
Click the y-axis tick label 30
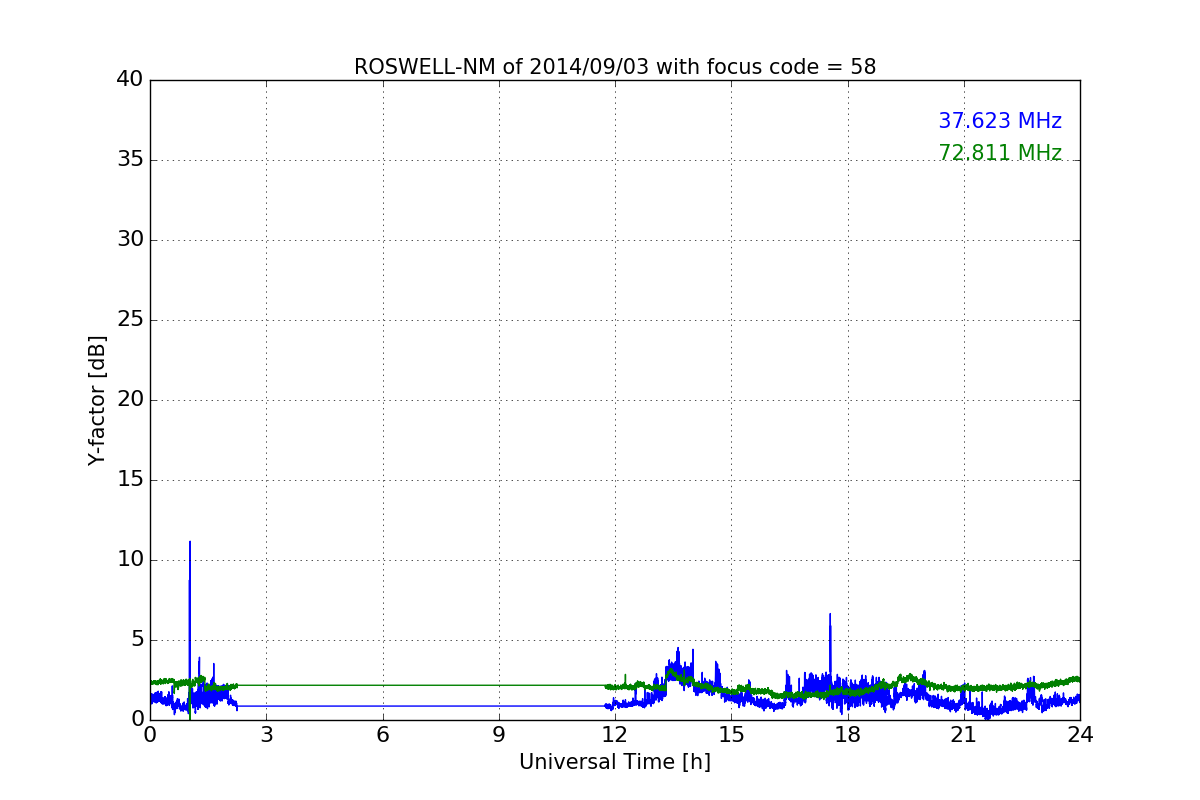[x=129, y=240]
